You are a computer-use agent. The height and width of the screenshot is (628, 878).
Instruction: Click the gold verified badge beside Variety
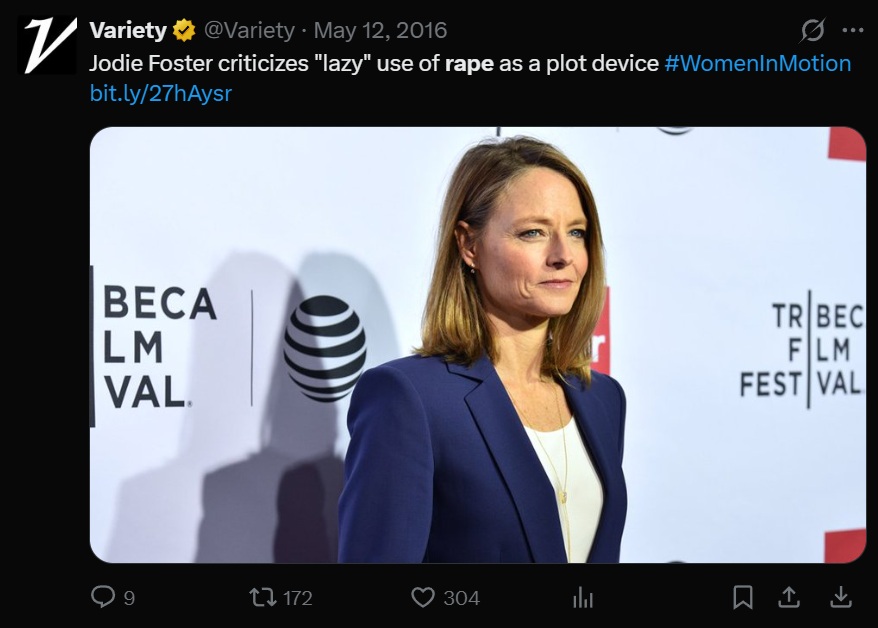click(x=185, y=30)
